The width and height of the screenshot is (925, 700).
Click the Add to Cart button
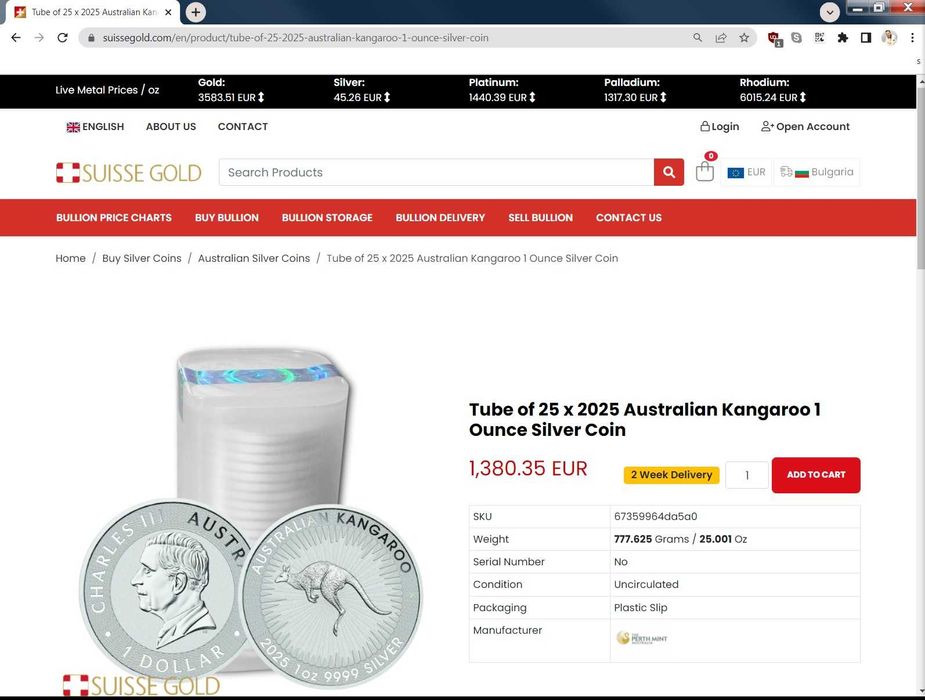(815, 475)
